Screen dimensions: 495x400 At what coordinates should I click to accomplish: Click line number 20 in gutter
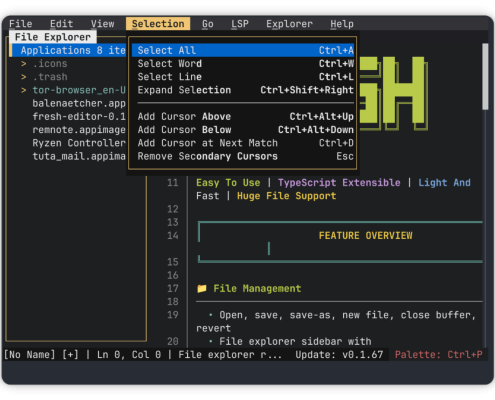(x=173, y=341)
